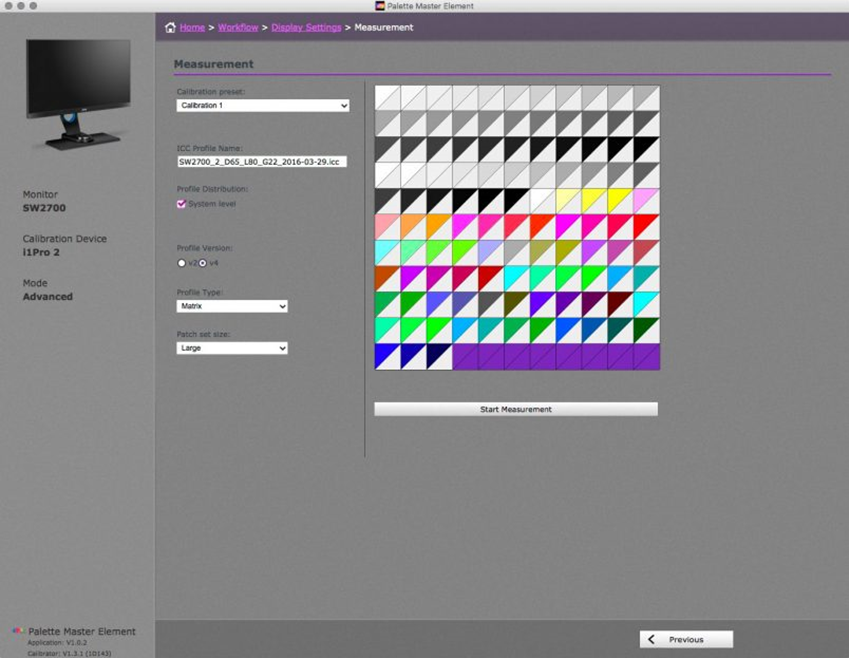849x658 pixels.
Task: Open the Workflow breadcrumb link
Action: [238, 28]
